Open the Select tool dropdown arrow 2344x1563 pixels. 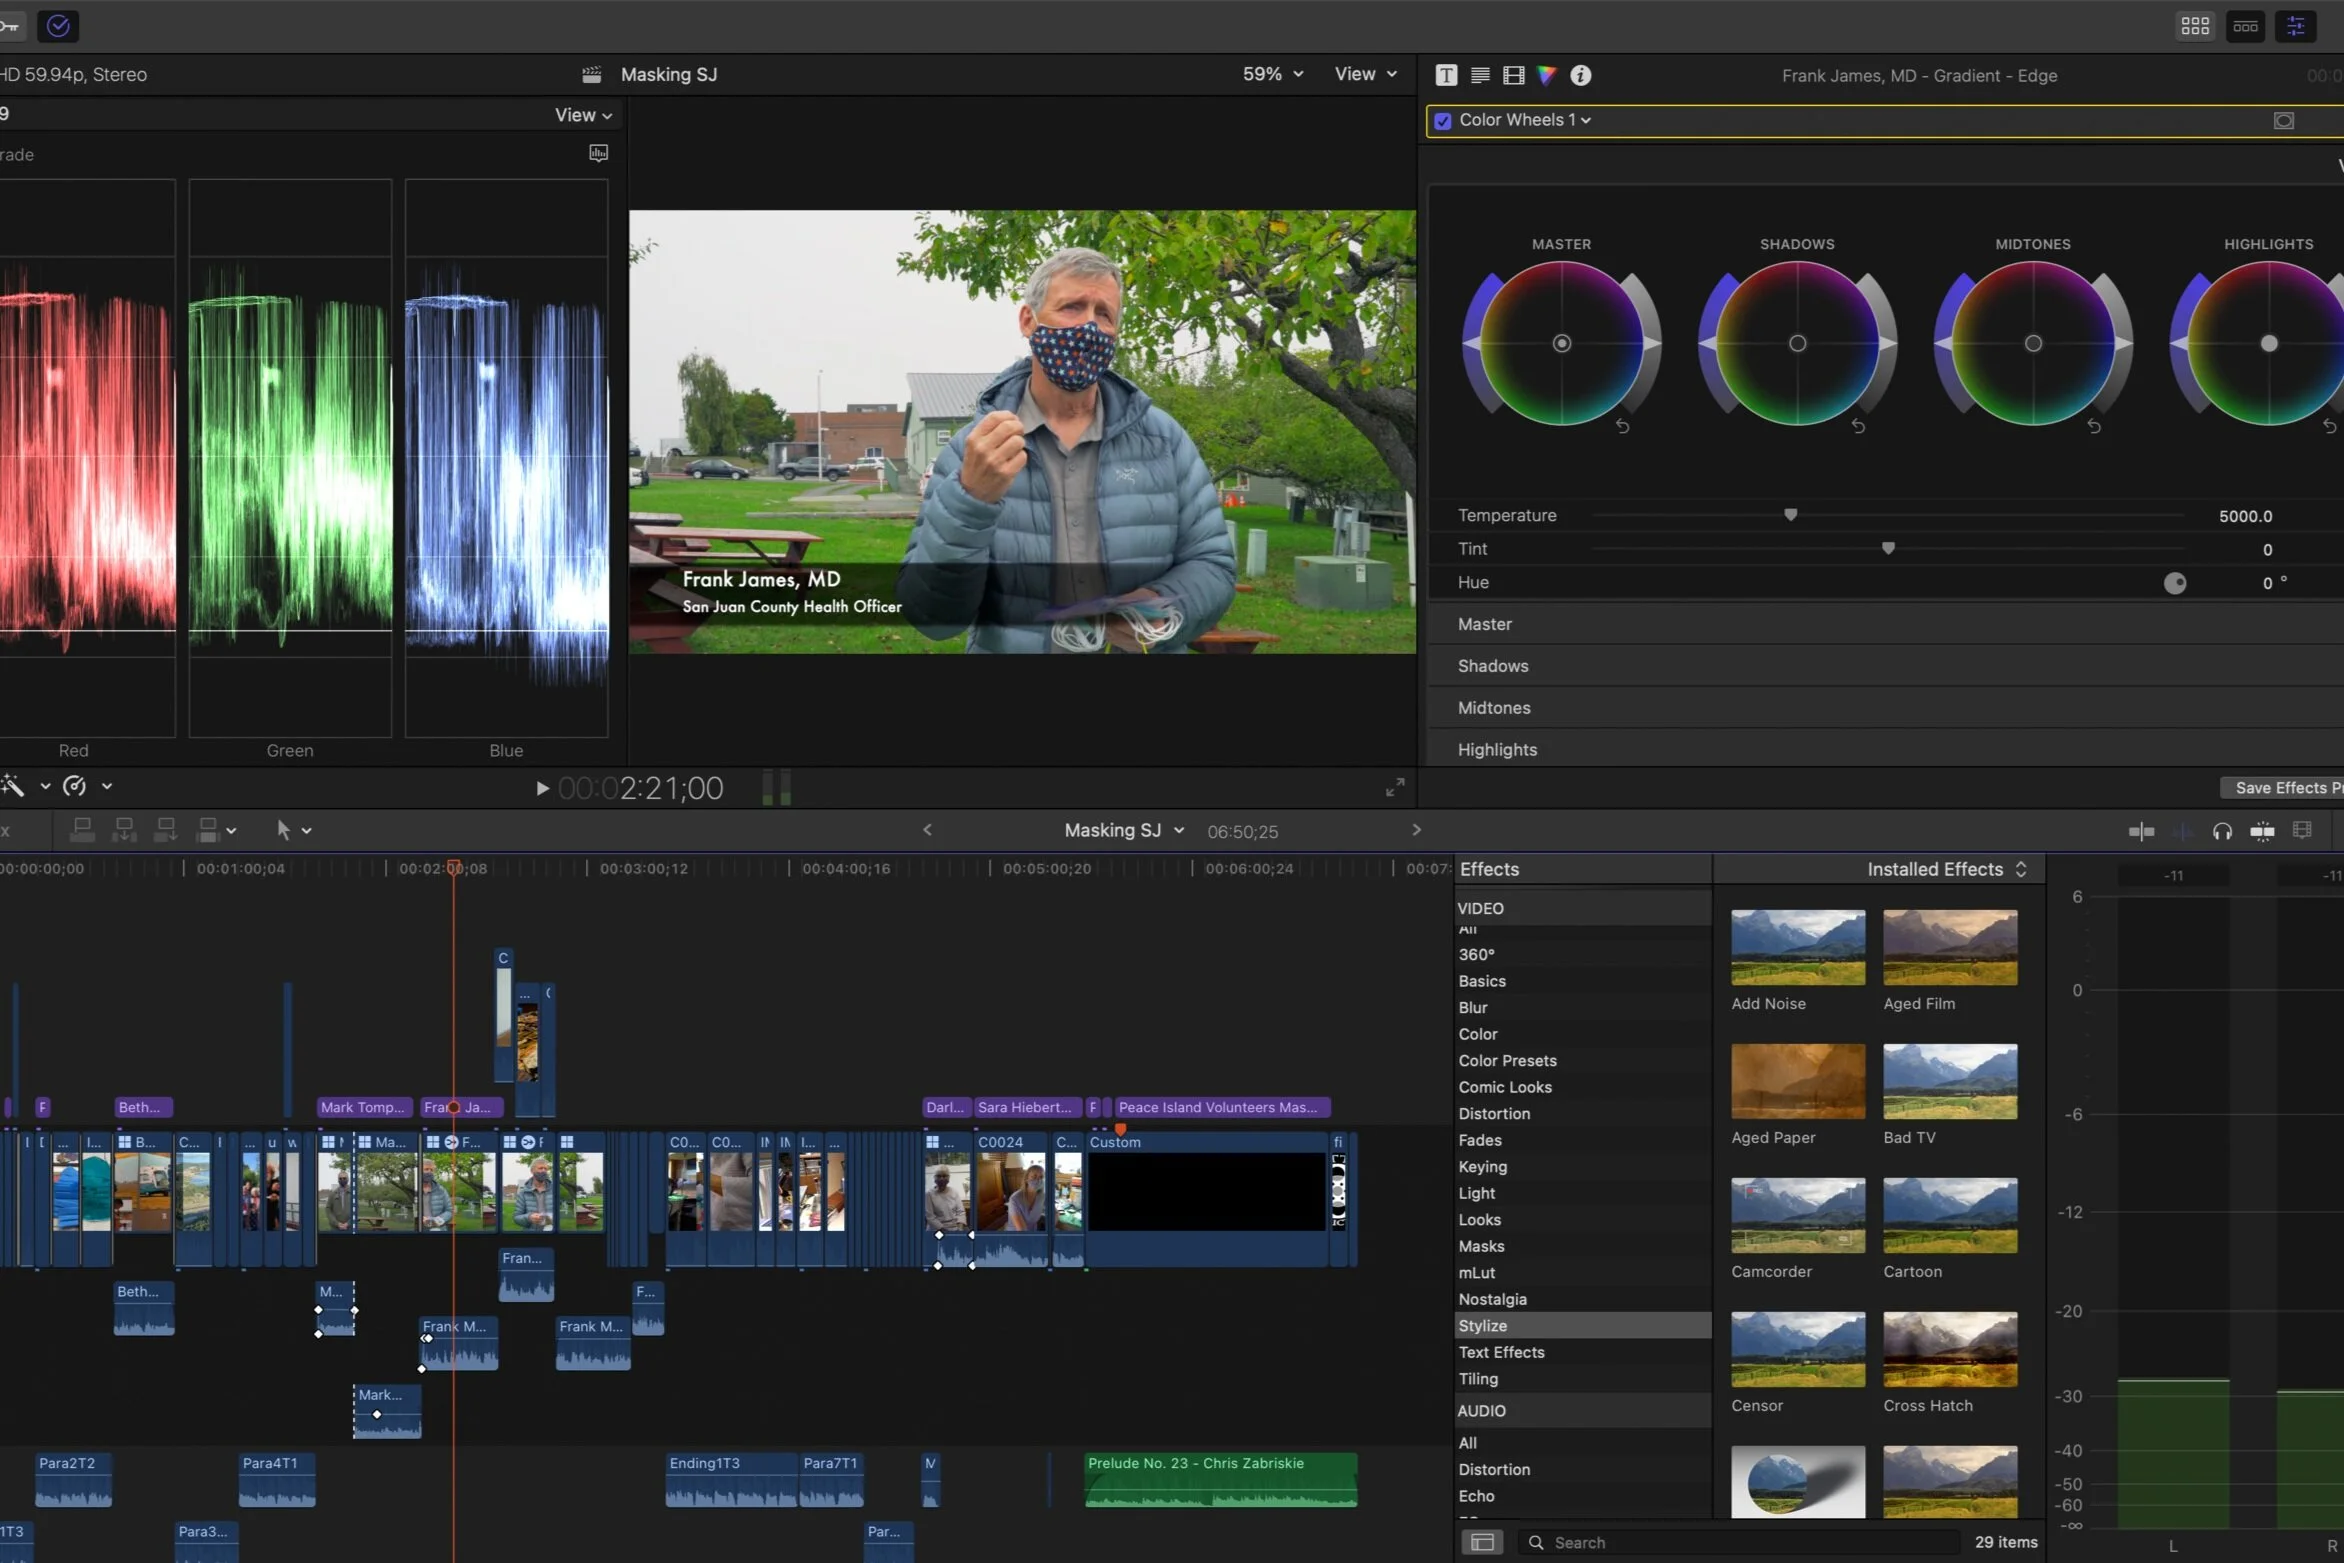[x=307, y=831]
